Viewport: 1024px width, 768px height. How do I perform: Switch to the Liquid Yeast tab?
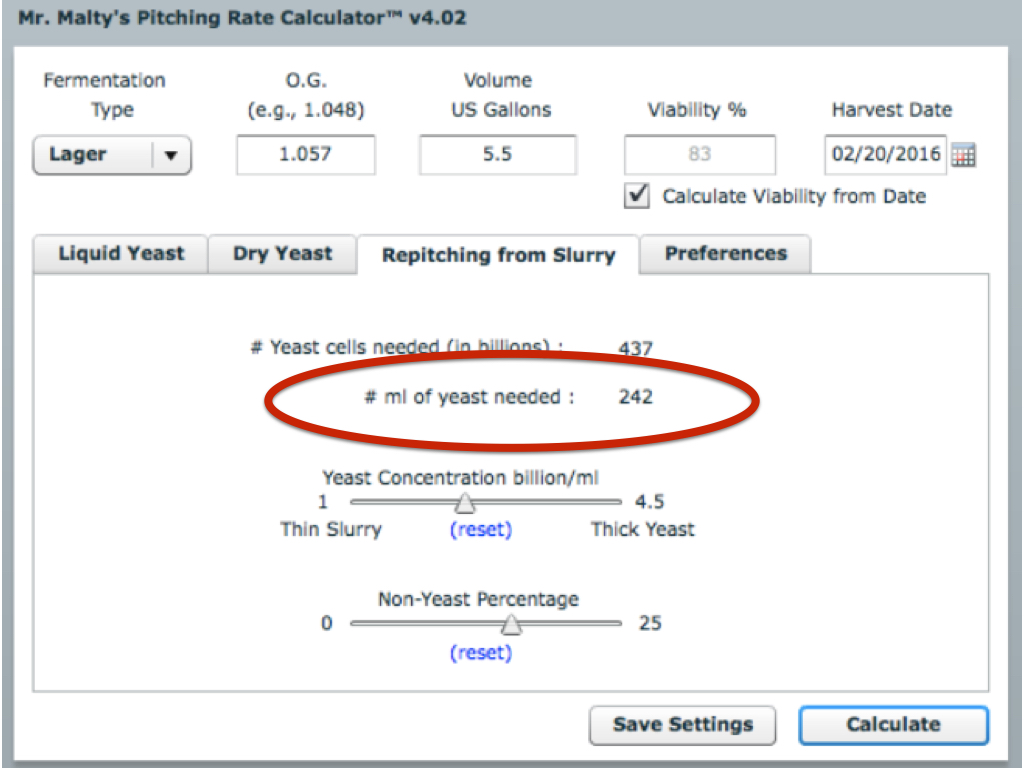pyautogui.click(x=121, y=253)
